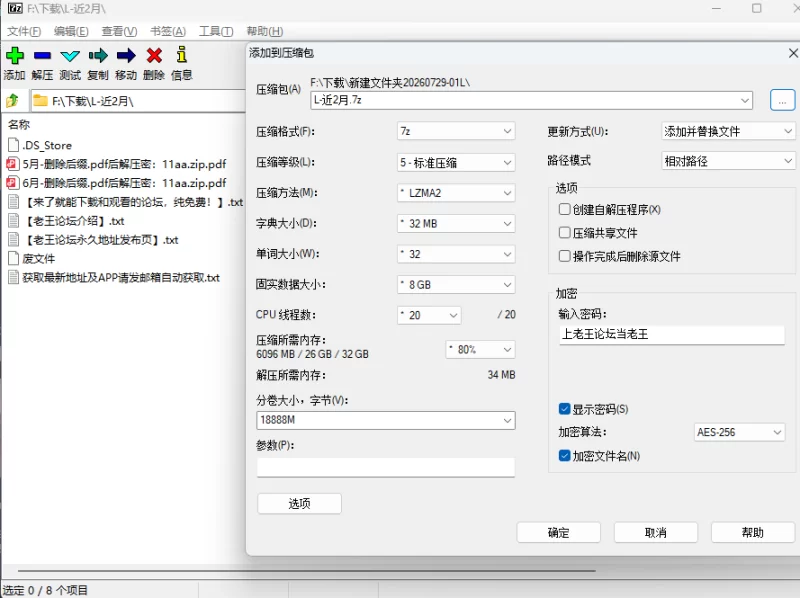The image size is (800, 598).
Task: Click the PDF icon of the 6月 file
Action: coord(13,183)
